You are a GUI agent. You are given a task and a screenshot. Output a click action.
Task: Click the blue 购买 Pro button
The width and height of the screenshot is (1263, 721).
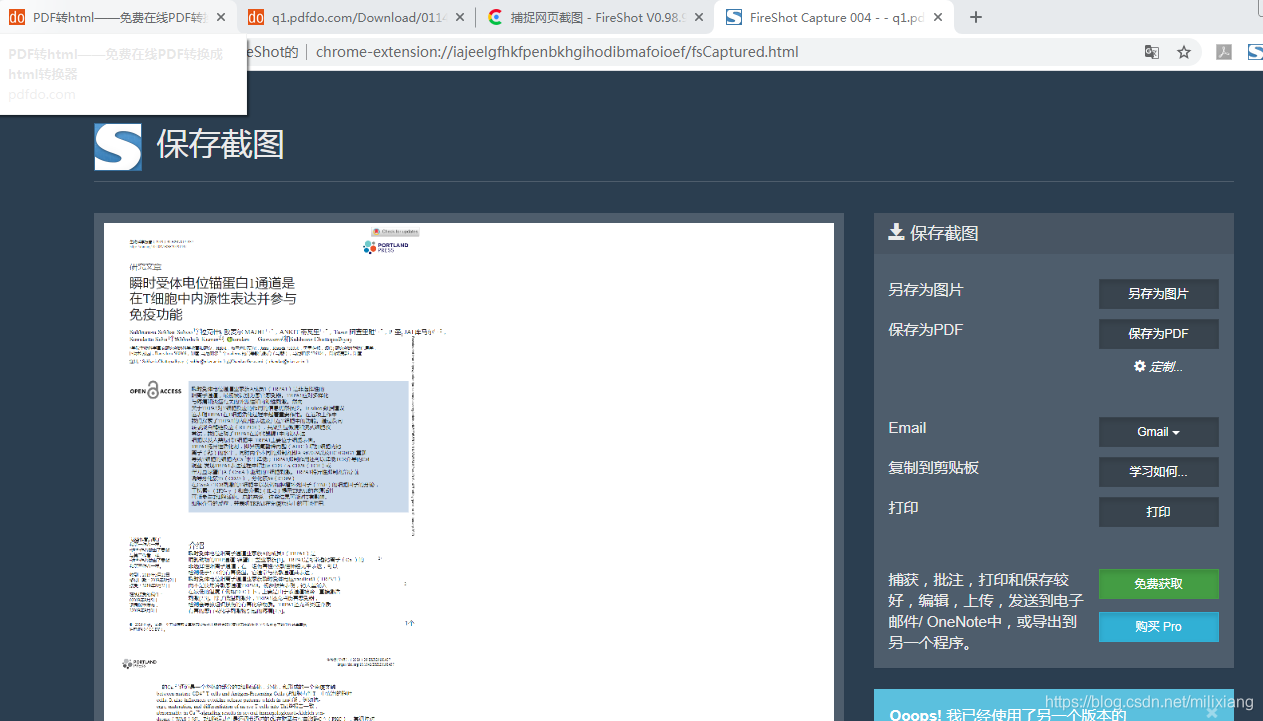point(1158,627)
